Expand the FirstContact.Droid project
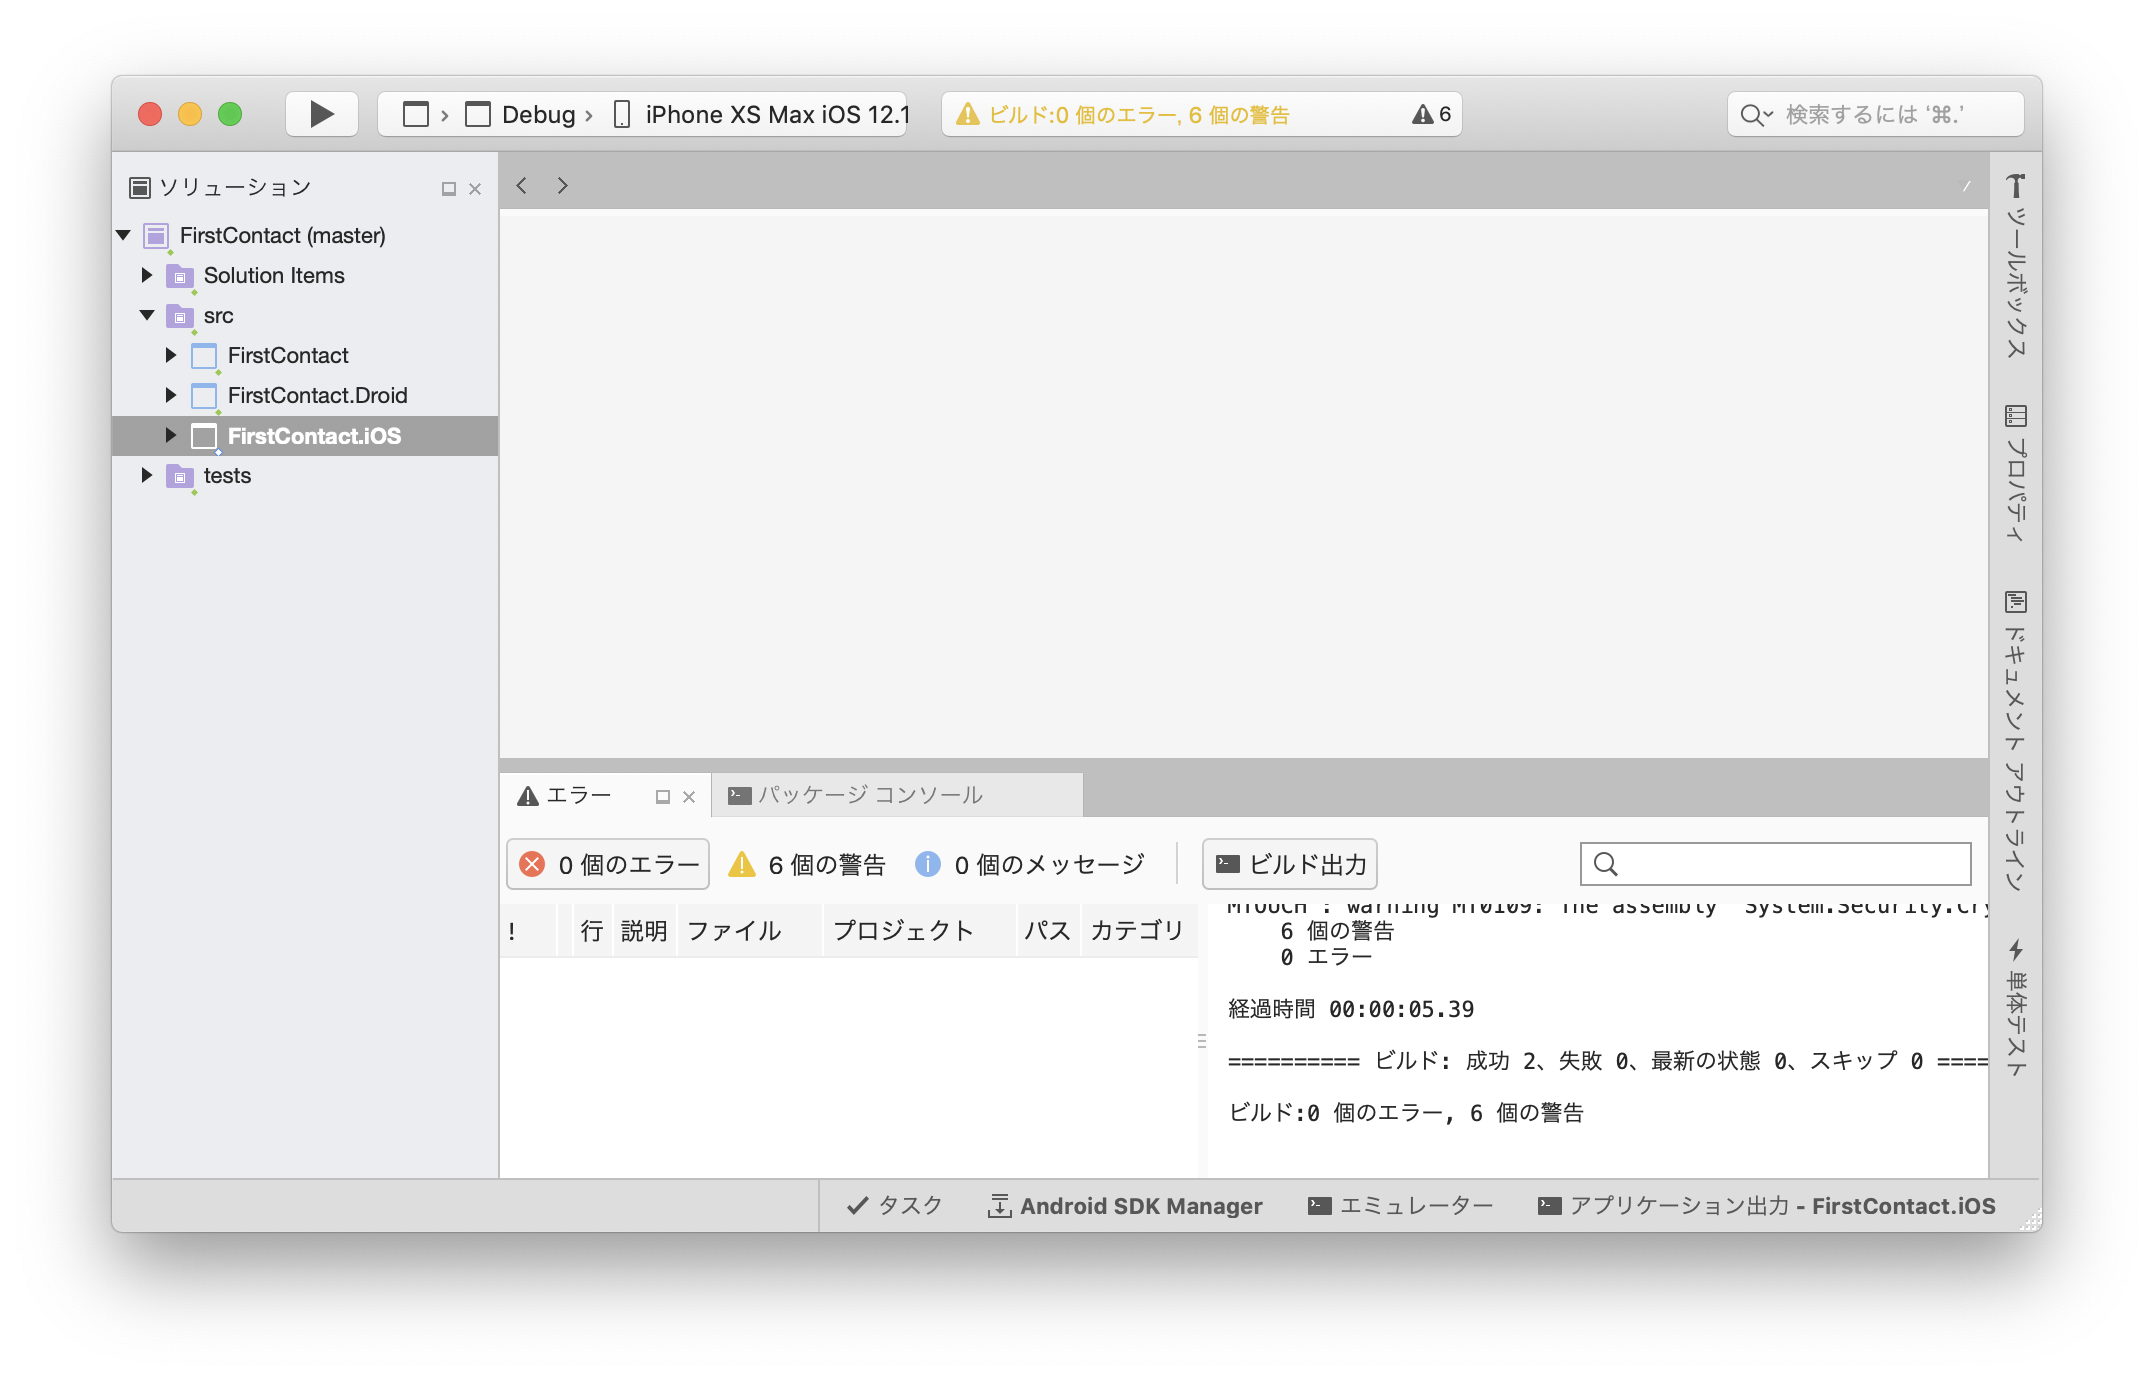 pos(170,395)
